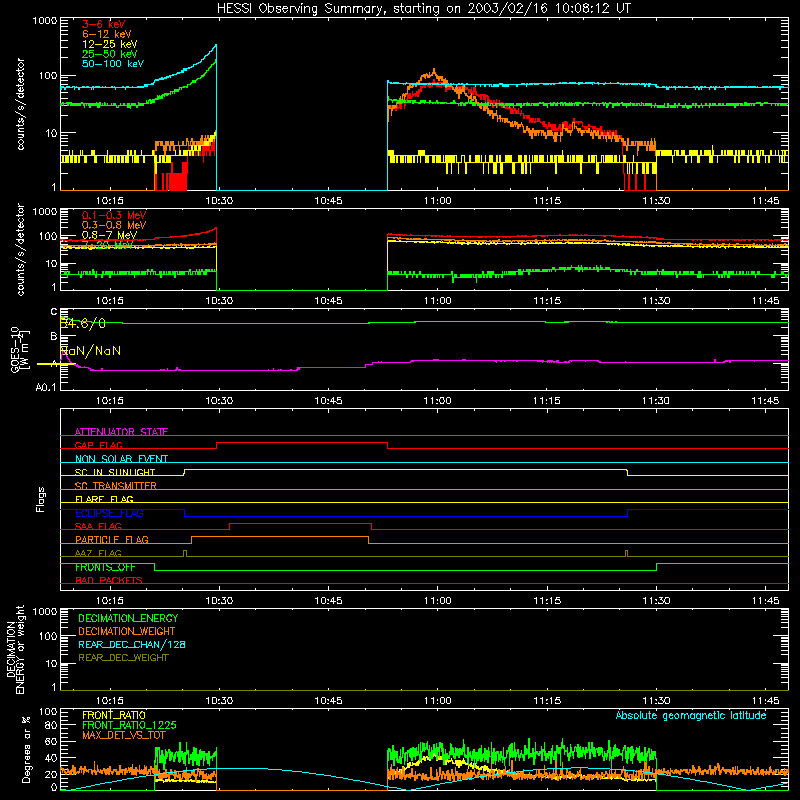Select the FRONT_RATIO legend label in yellow
Image resolution: width=800 pixels, height=800 pixels.
coord(114,715)
